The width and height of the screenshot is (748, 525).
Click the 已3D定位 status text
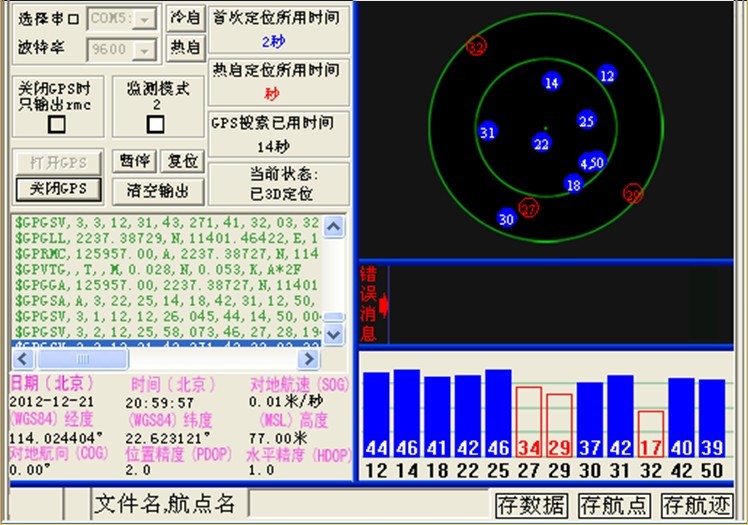[x=281, y=194]
